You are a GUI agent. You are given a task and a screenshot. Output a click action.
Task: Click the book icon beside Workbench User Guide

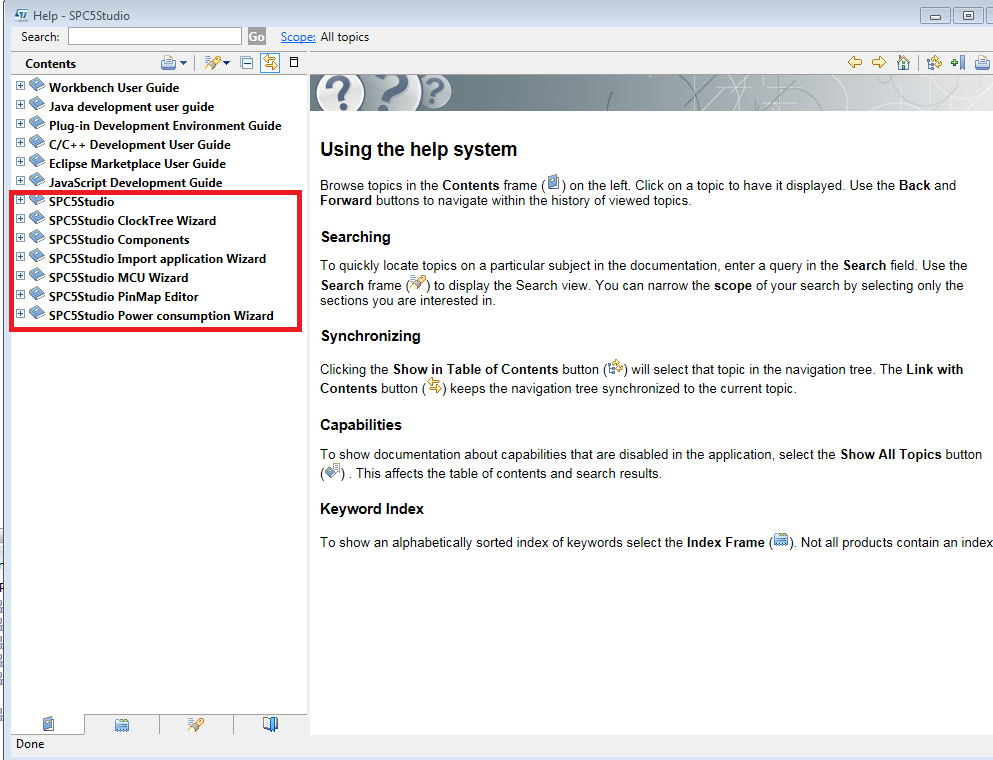[x=37, y=85]
